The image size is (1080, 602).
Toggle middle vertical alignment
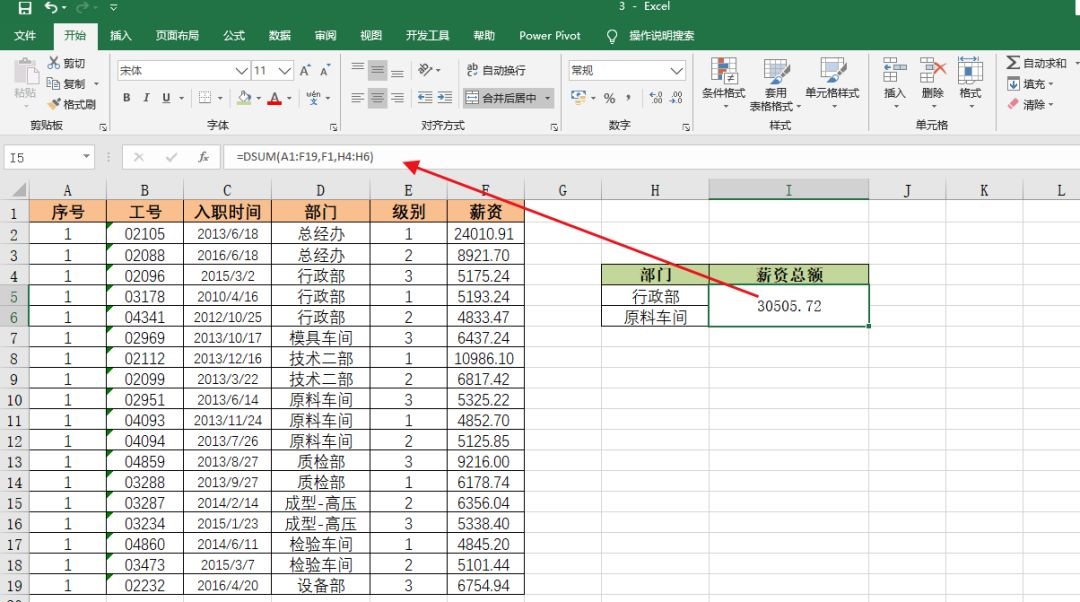click(377, 70)
